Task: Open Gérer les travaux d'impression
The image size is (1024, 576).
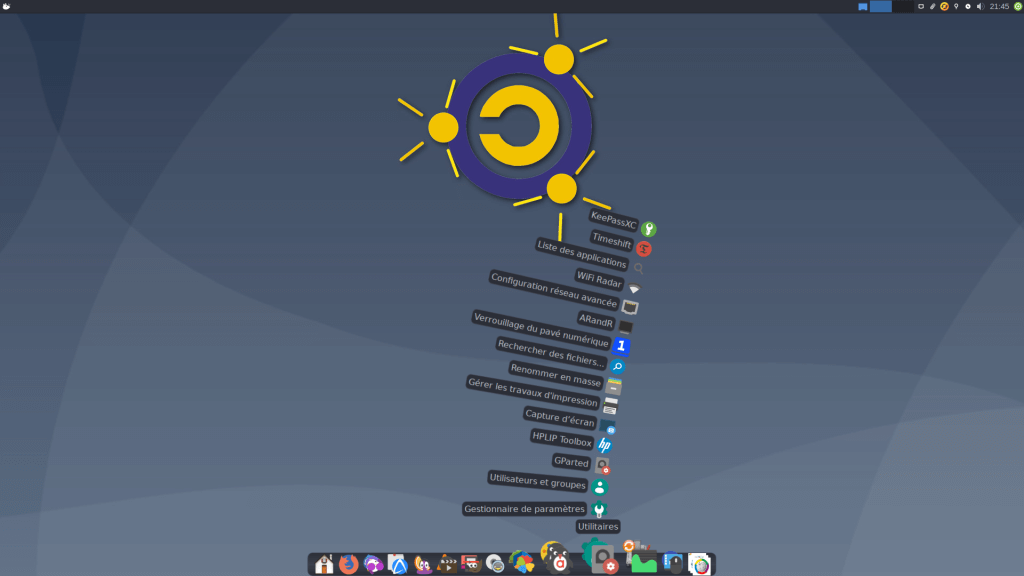Action: (533, 392)
